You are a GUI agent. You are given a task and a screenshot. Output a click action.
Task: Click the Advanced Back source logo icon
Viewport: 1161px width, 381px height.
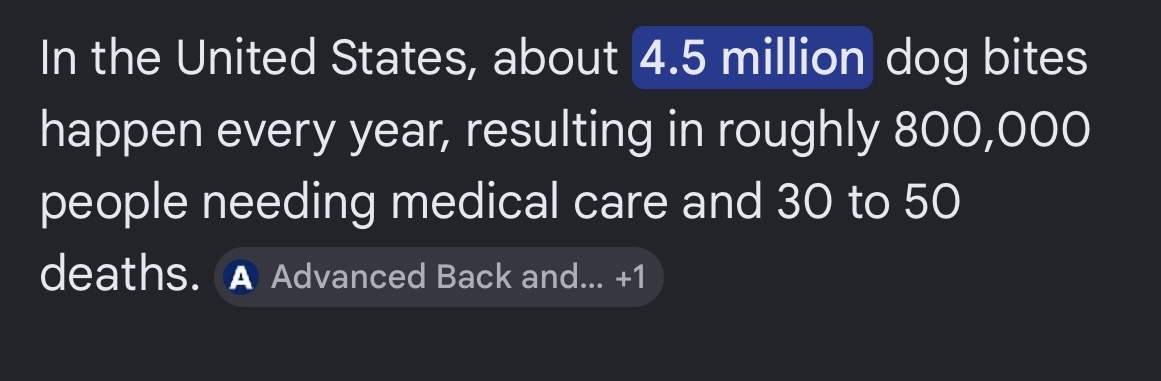point(241,278)
